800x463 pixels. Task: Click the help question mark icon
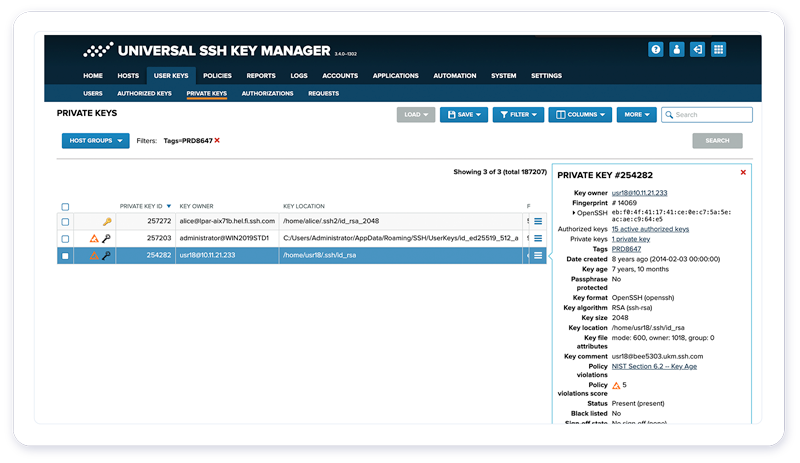[656, 49]
